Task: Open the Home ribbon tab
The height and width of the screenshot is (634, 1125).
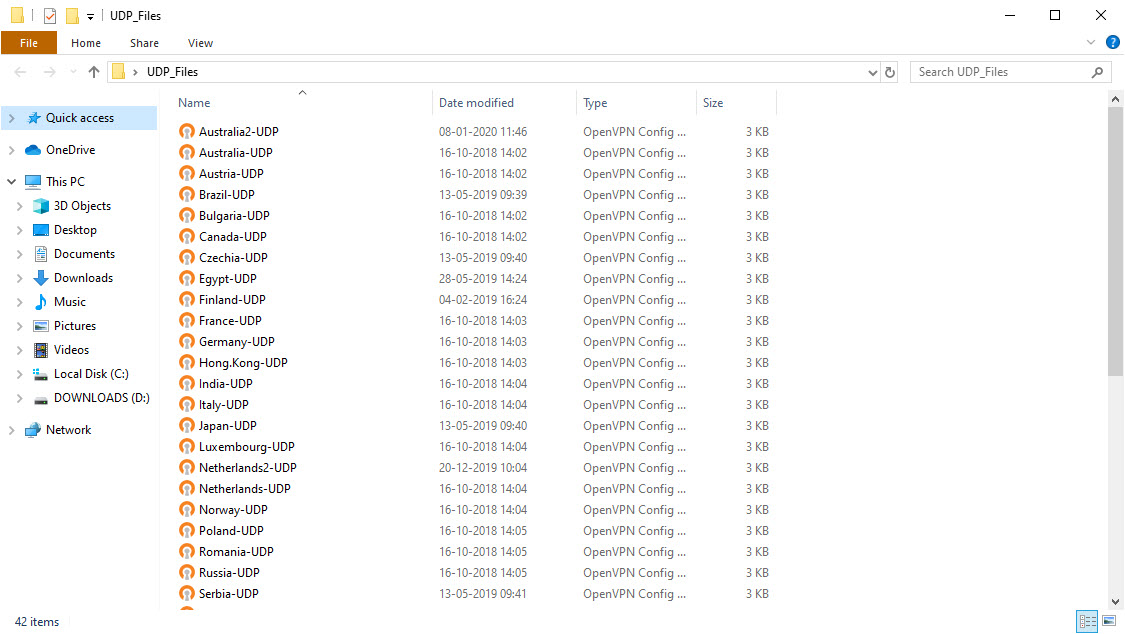Action: pyautogui.click(x=86, y=43)
